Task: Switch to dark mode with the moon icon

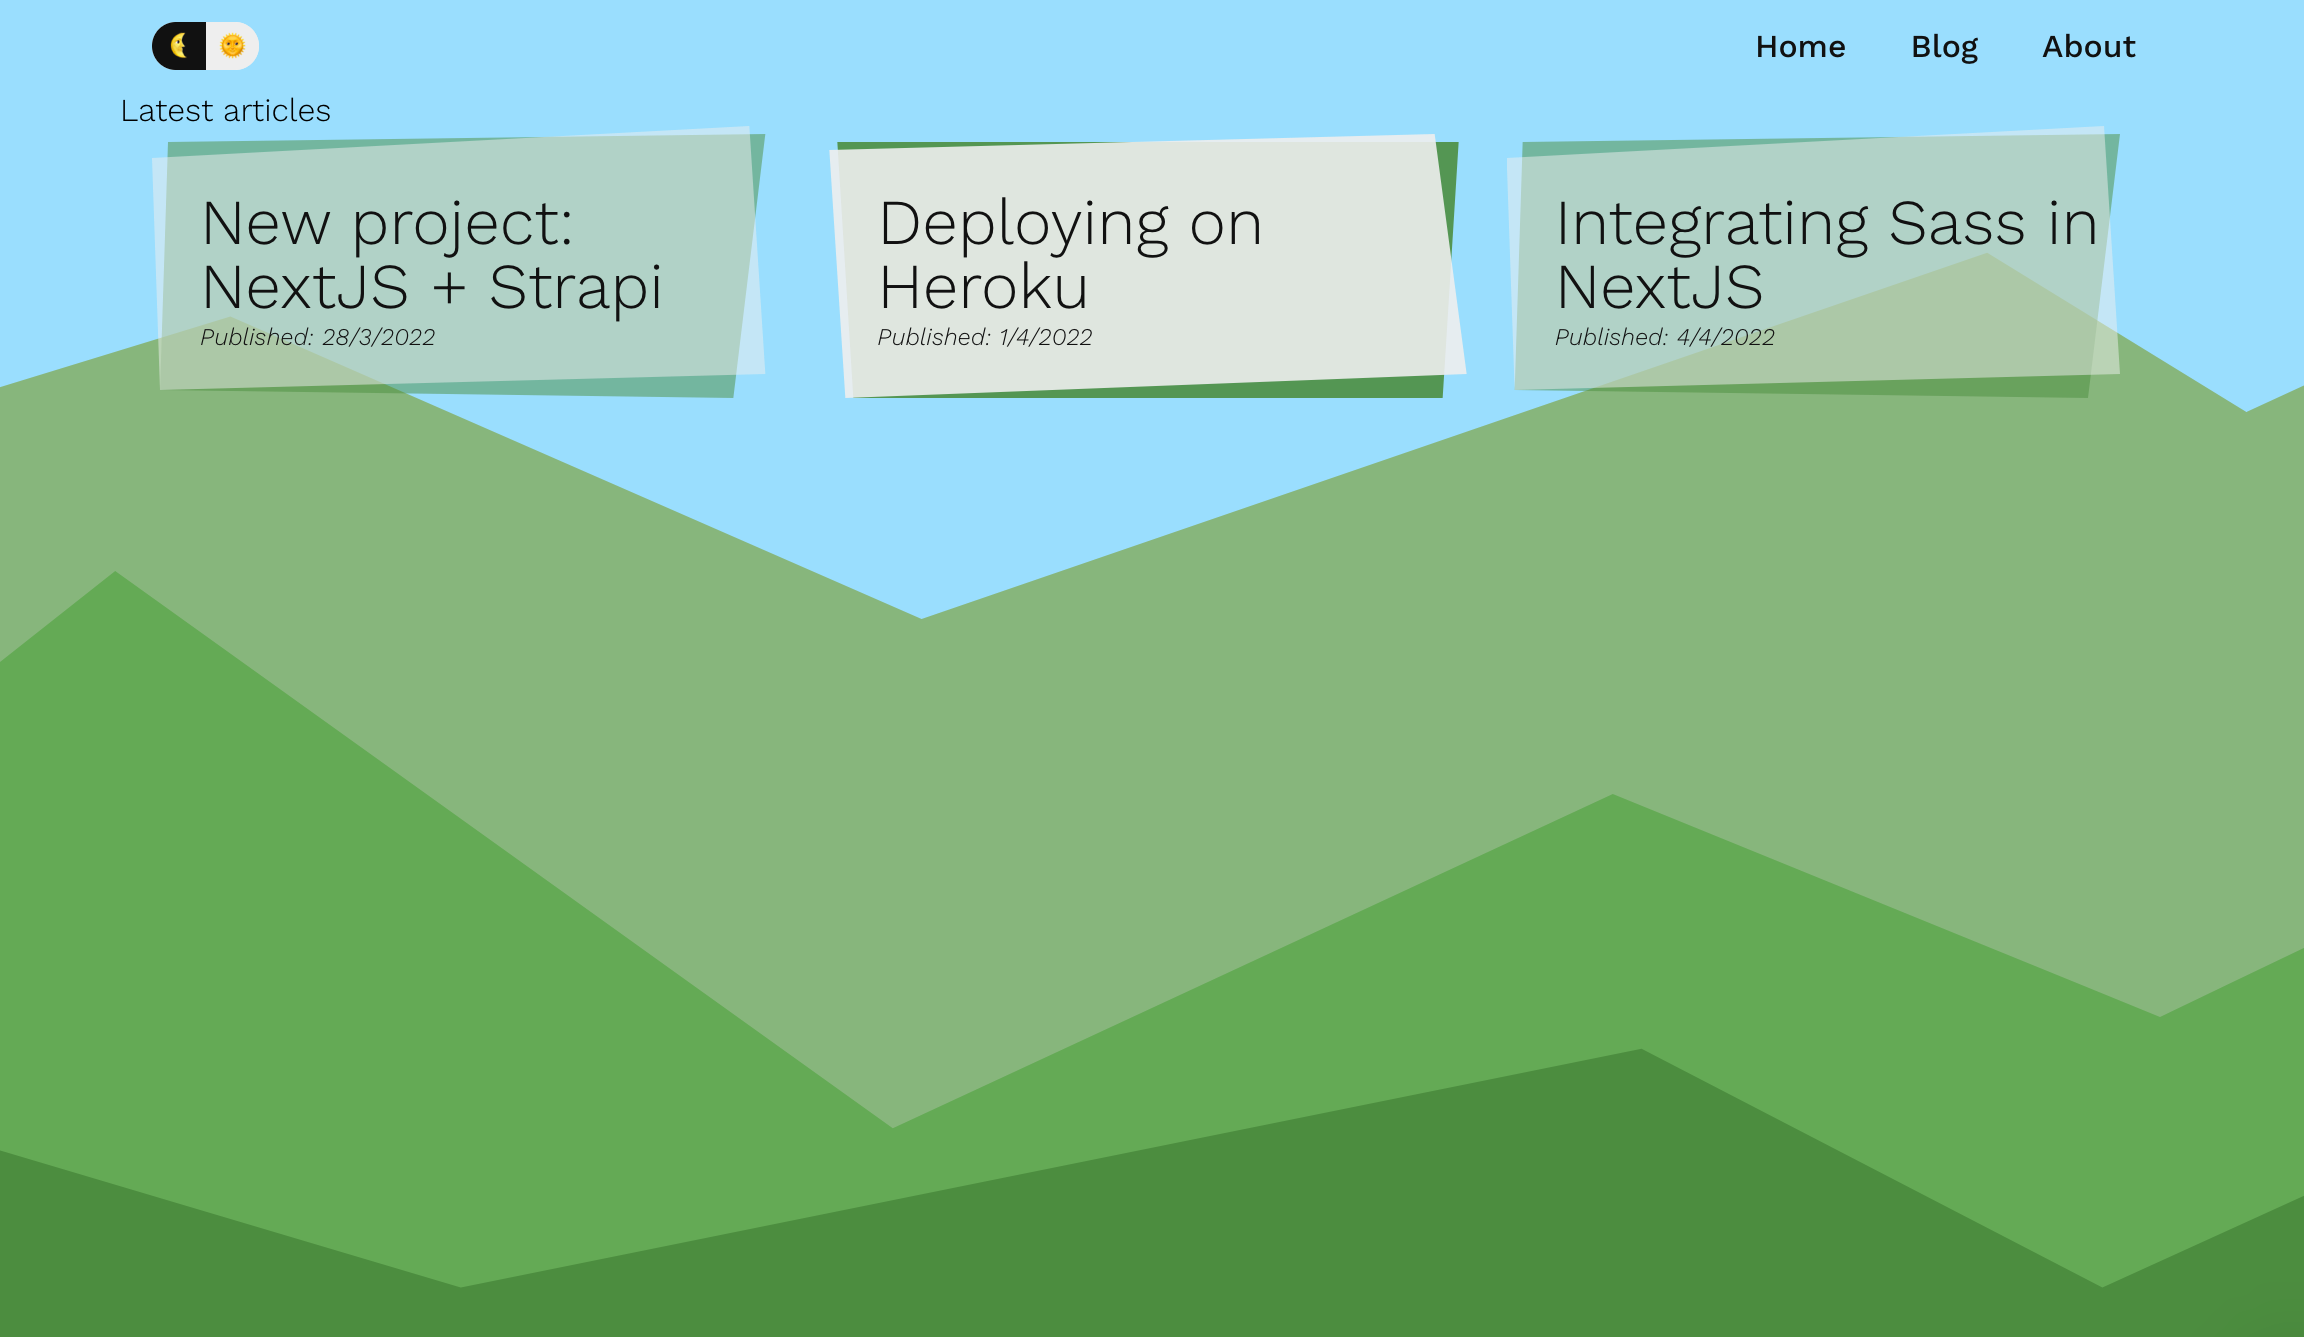Action: tap(179, 46)
